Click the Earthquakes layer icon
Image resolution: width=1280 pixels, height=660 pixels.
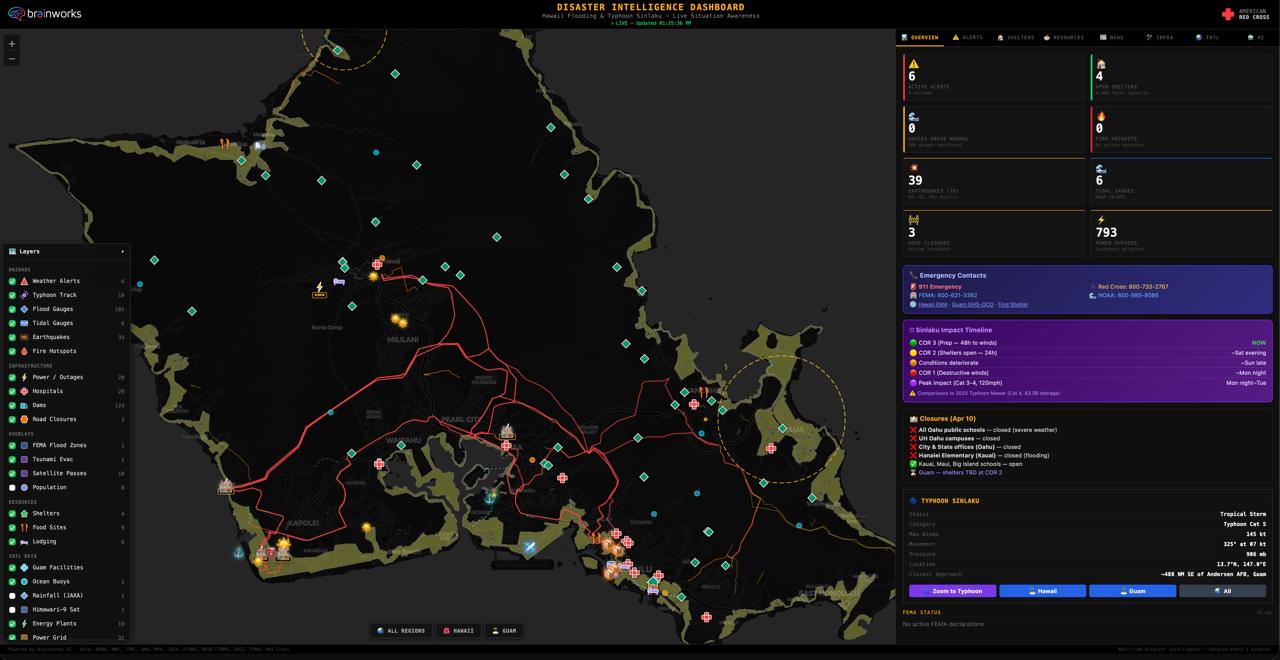pyautogui.click(x=24, y=338)
